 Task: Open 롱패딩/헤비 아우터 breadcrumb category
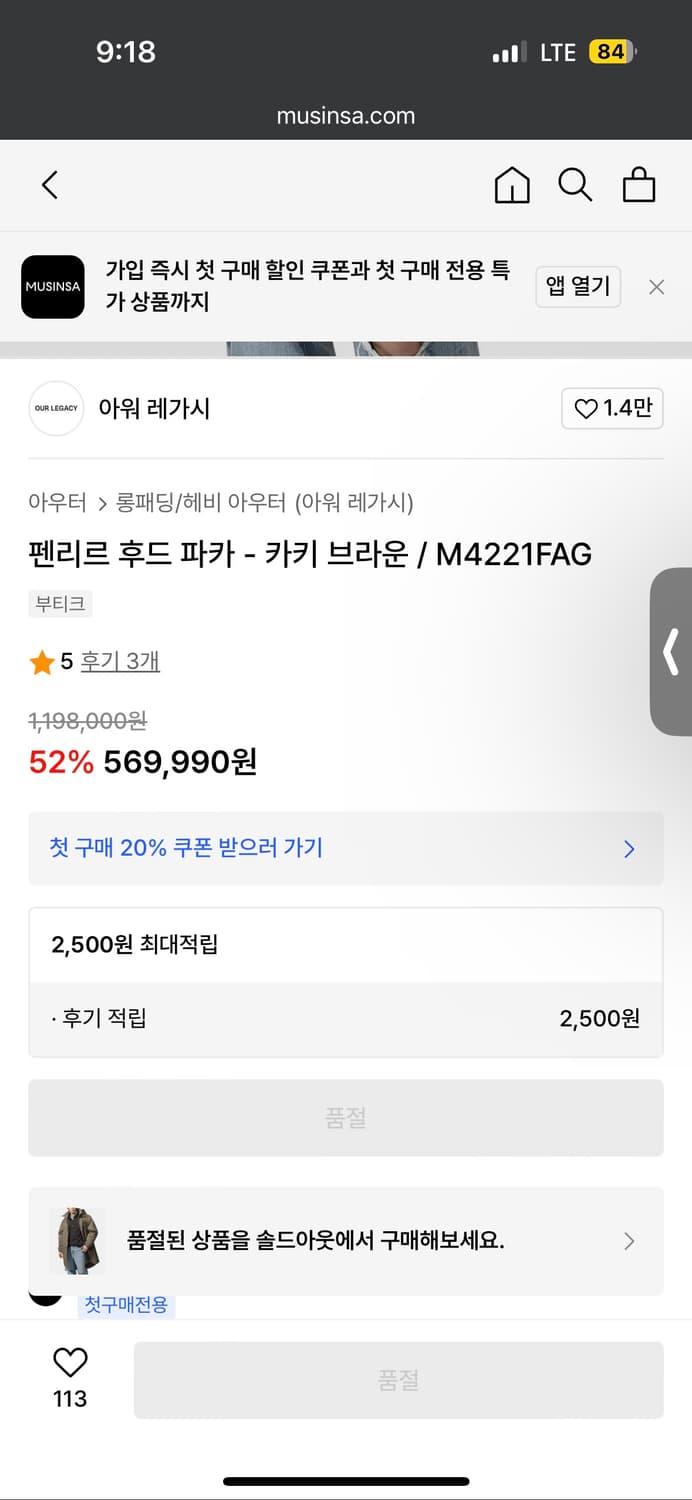coord(204,502)
